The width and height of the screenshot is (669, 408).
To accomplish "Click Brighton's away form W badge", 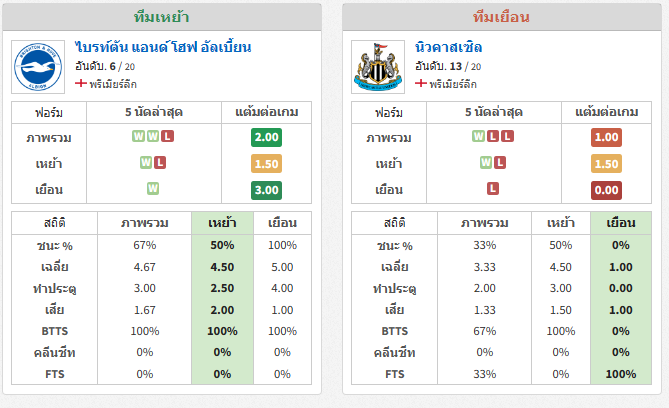I will [x=153, y=188].
